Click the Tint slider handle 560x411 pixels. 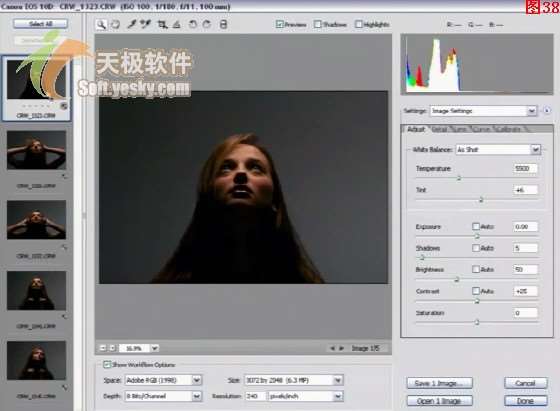point(481,200)
